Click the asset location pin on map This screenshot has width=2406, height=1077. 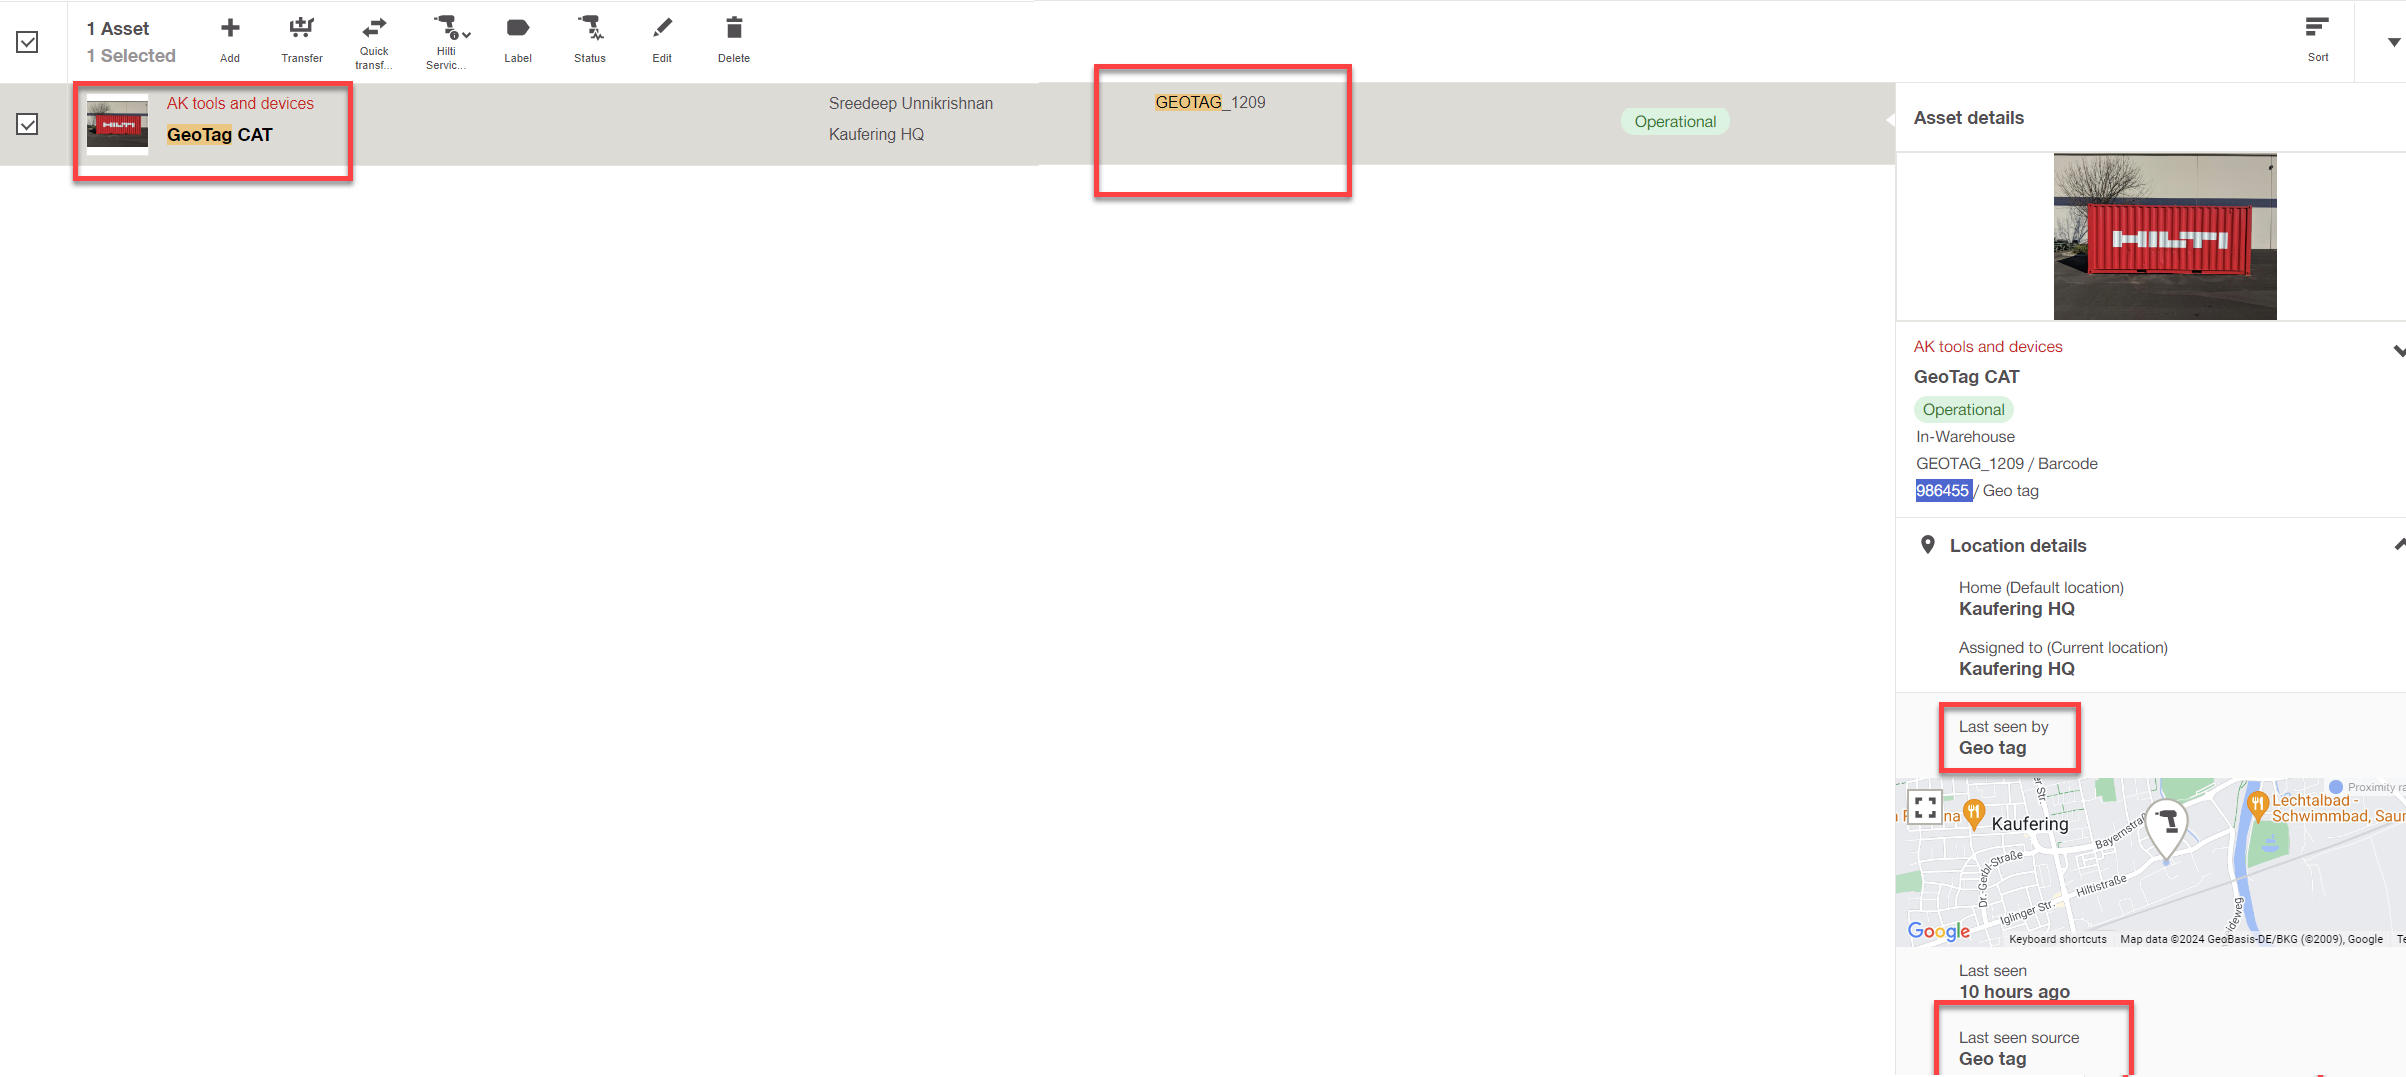point(2166,826)
